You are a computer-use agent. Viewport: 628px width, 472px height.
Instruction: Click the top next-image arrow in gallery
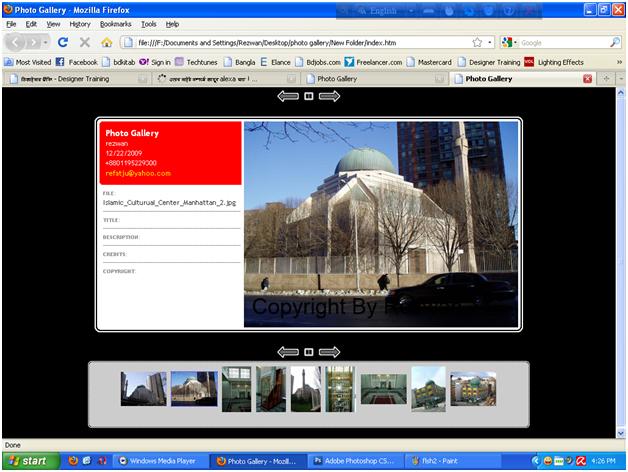[x=329, y=96]
